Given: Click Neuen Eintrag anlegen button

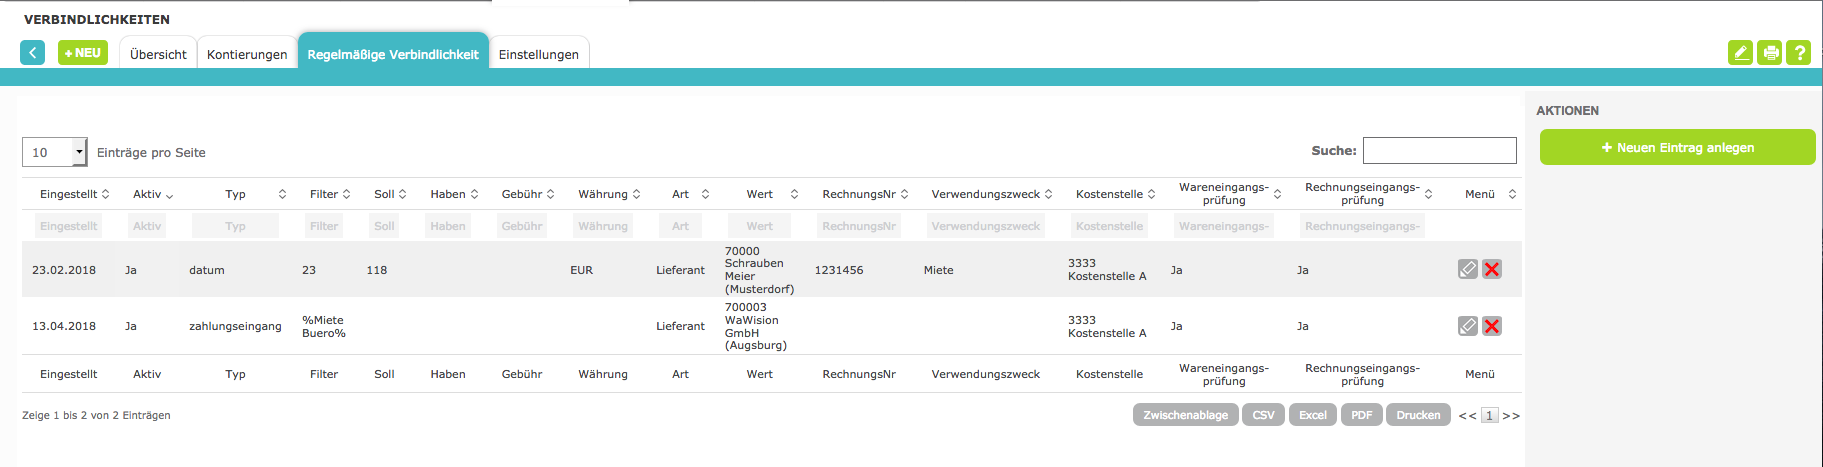Looking at the screenshot, I should pyautogui.click(x=1677, y=147).
